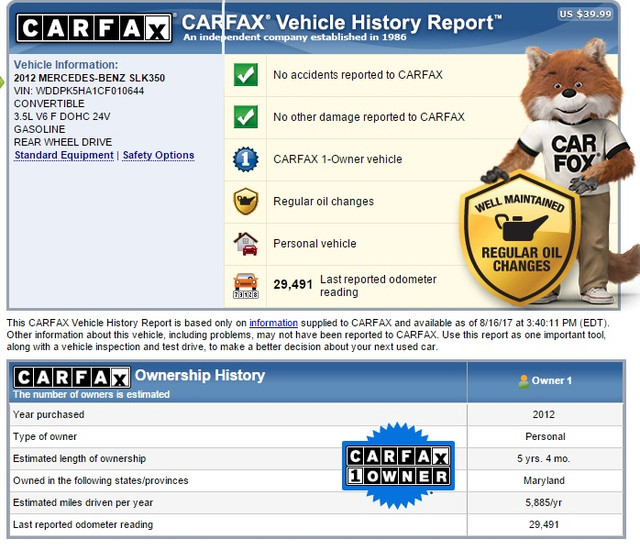Click 'No other damage reported to CARFAX' text
The image size is (640, 549).
(x=369, y=117)
